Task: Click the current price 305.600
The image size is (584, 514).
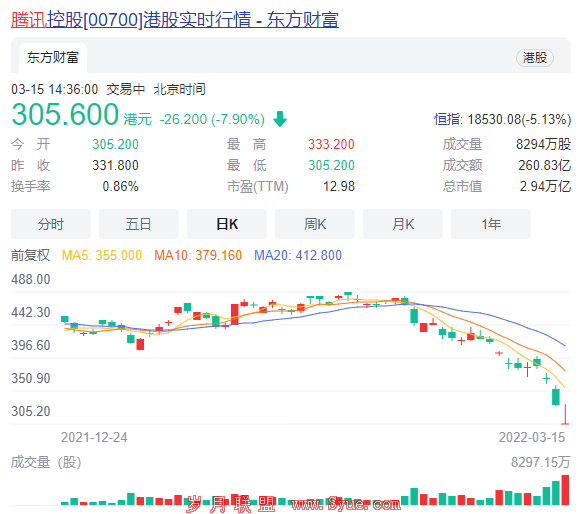Action: [65, 114]
